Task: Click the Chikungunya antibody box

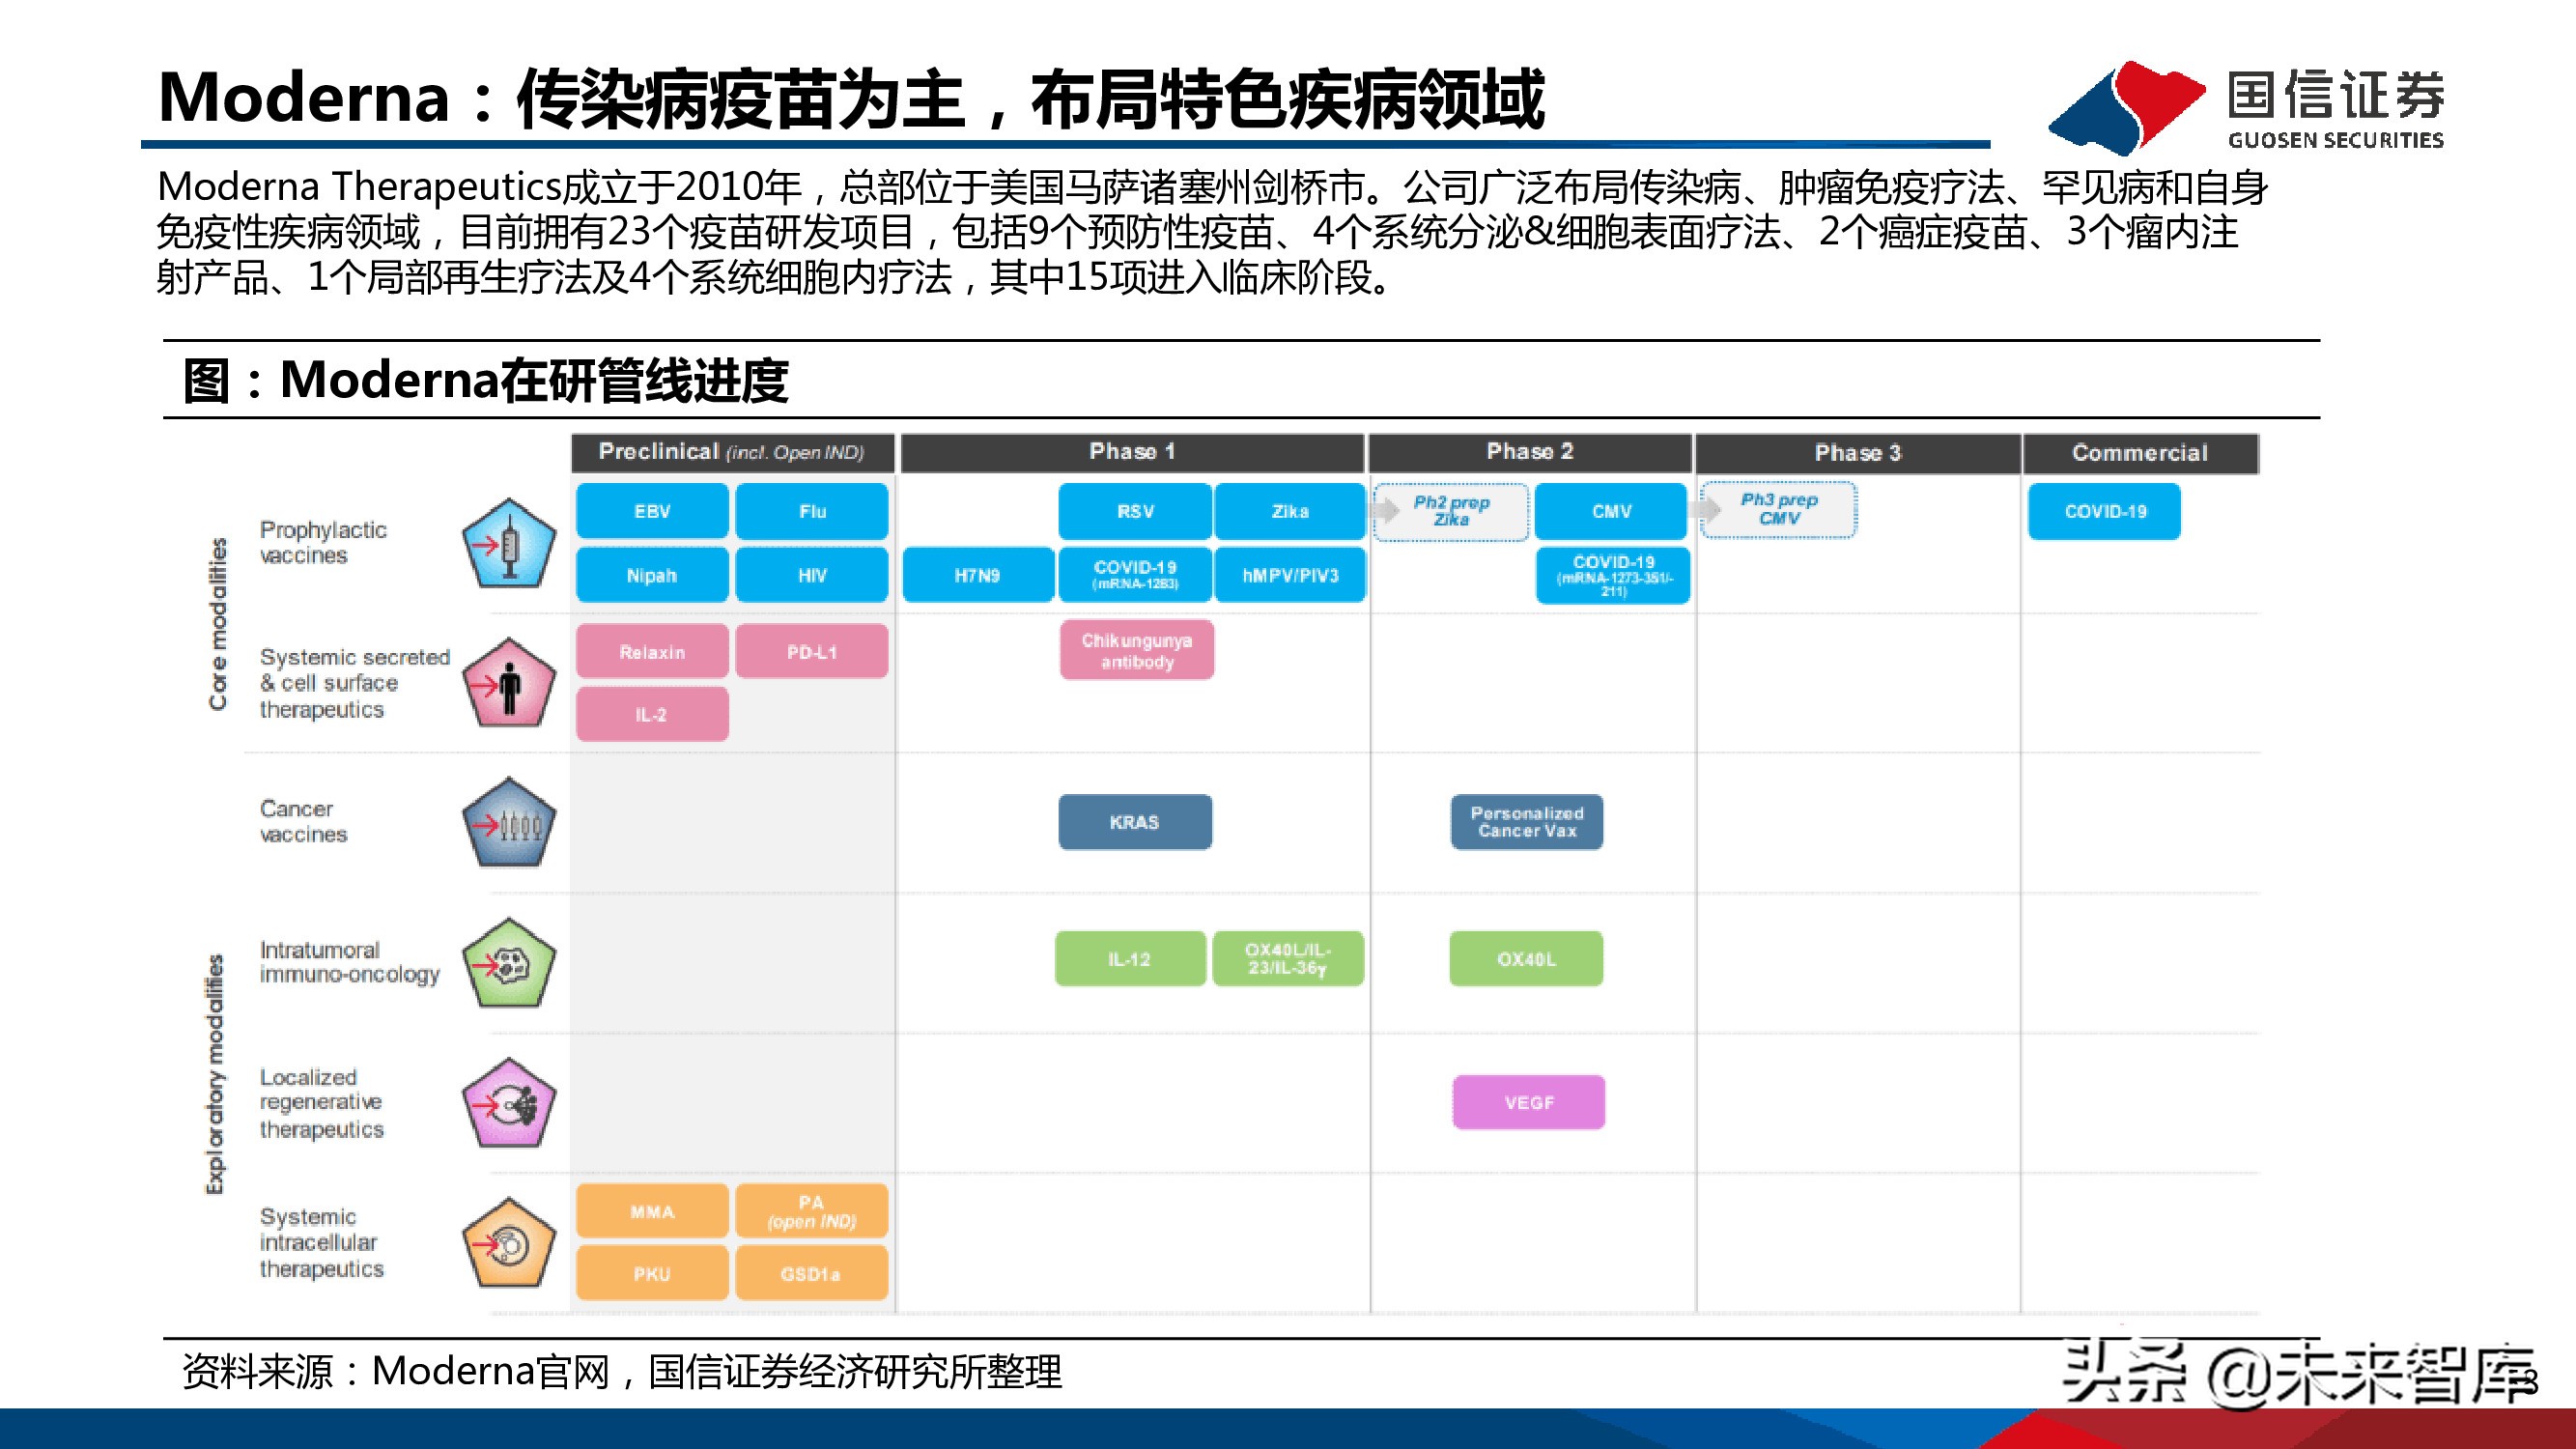Action: tap(1137, 650)
